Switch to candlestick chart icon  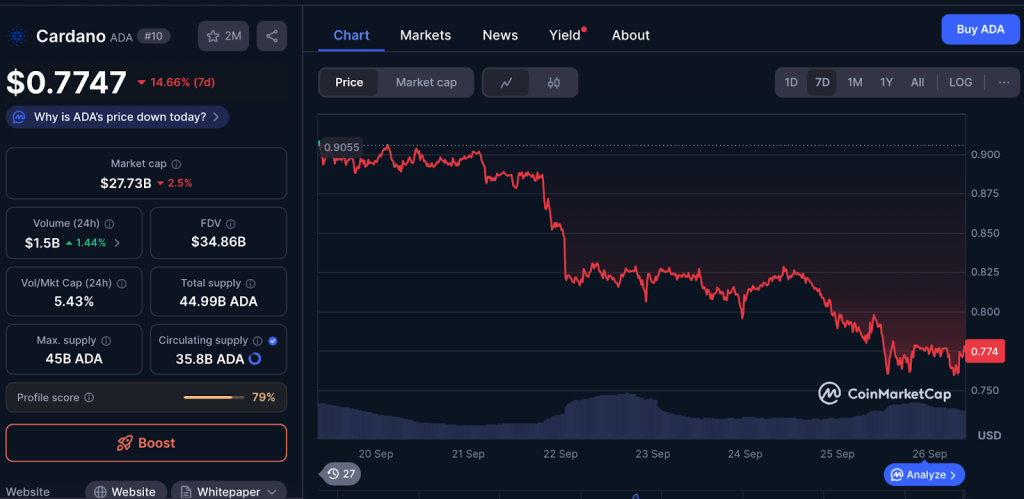(x=554, y=82)
